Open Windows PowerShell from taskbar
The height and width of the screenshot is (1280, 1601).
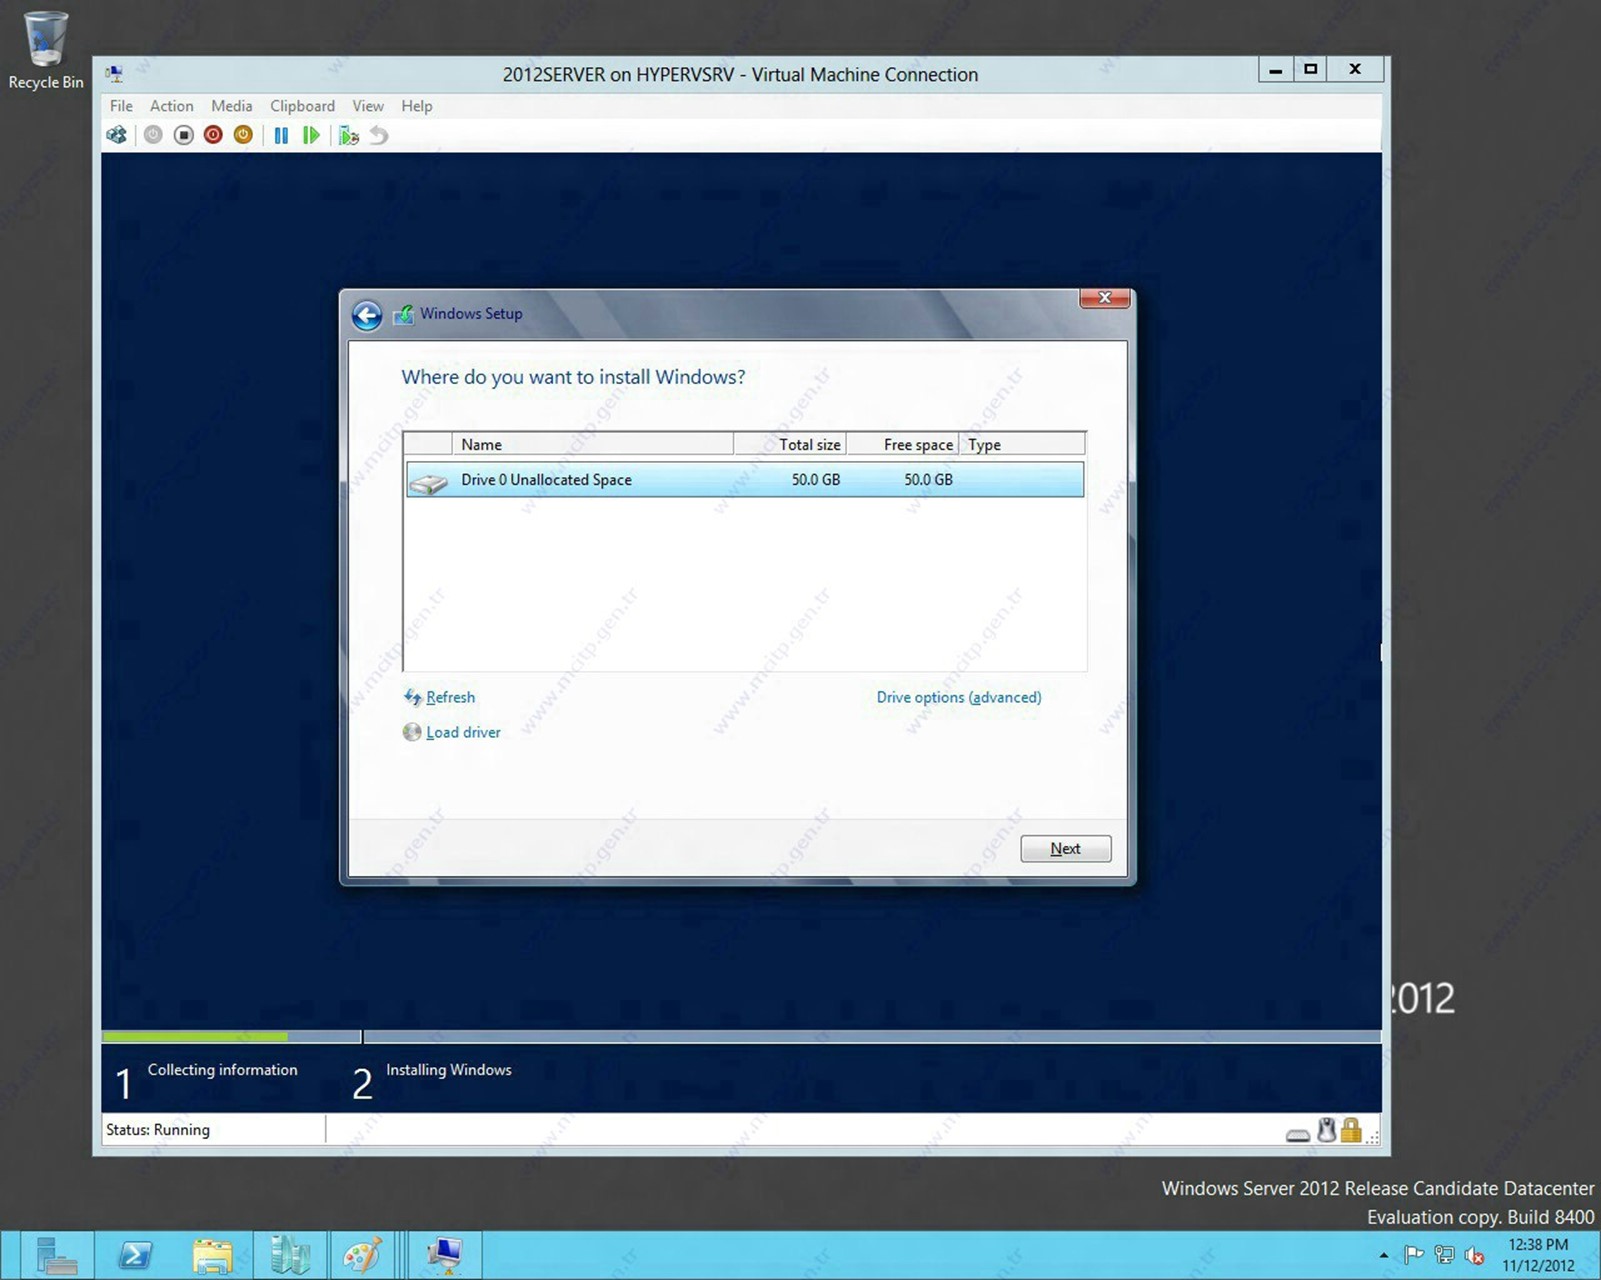tap(135, 1256)
